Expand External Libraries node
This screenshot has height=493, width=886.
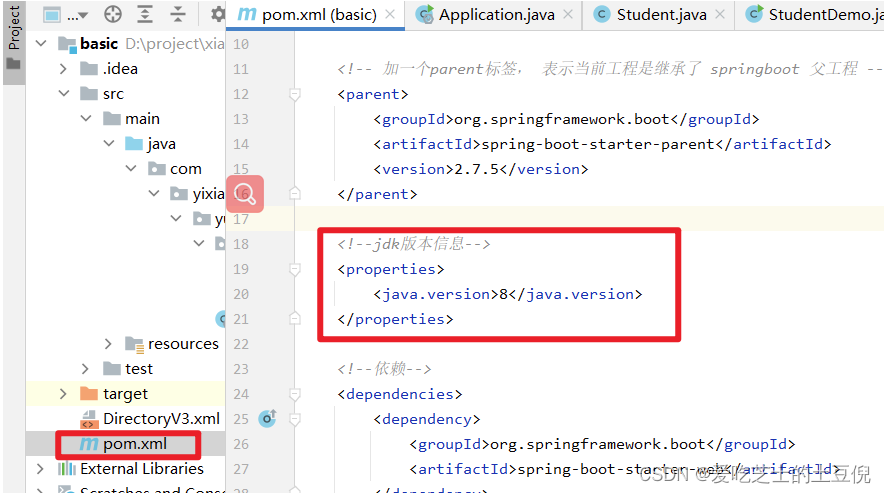(x=40, y=469)
